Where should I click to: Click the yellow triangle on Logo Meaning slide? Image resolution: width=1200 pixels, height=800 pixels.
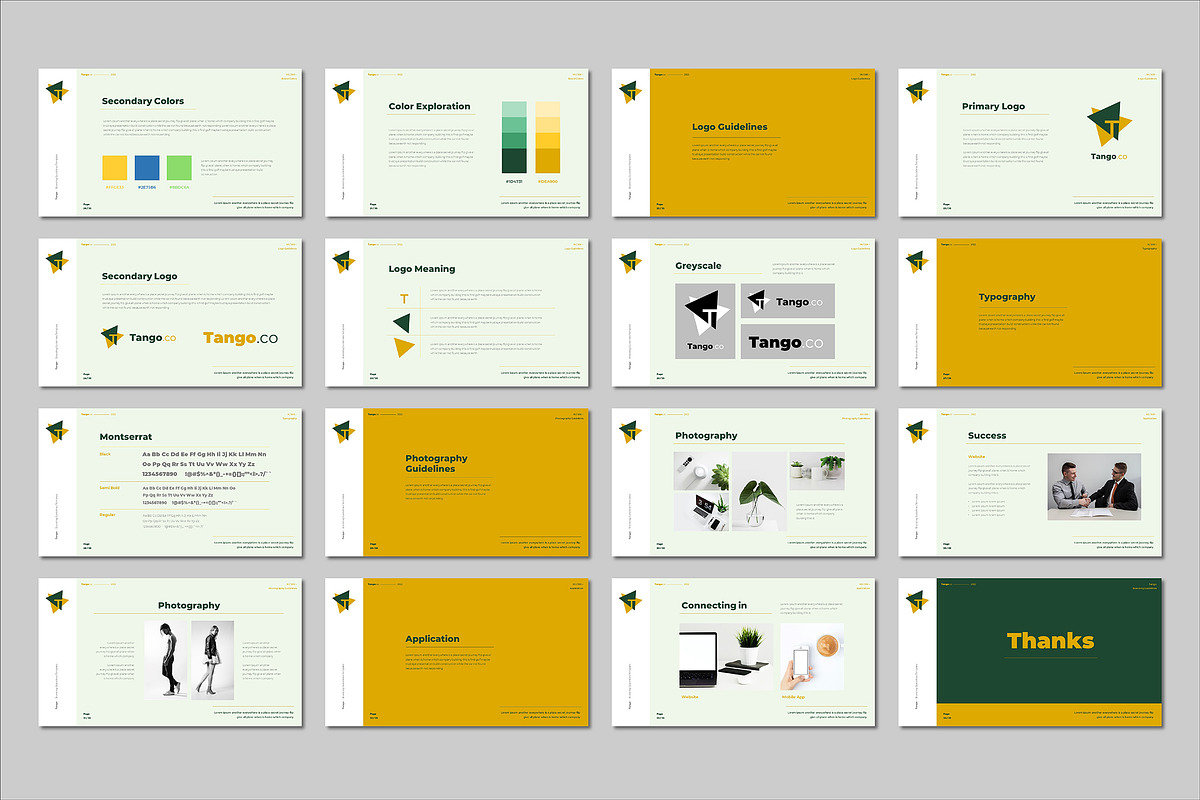click(403, 348)
